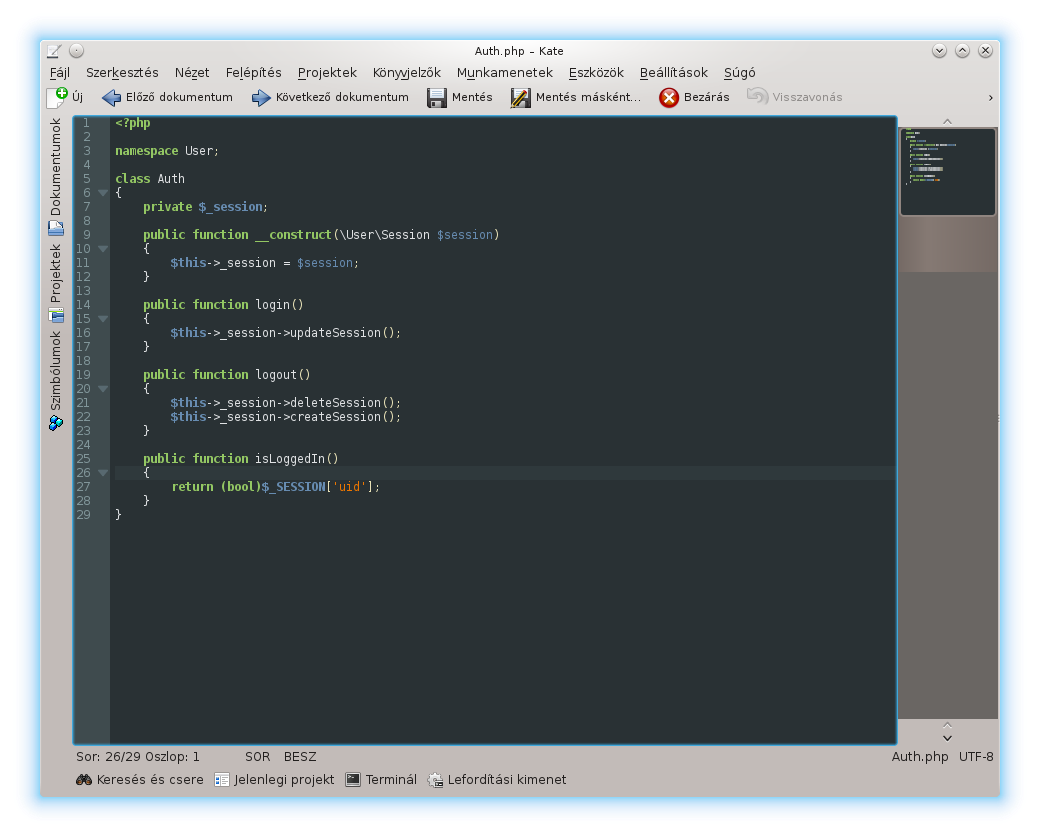Open the Eszközök menu
Image resolution: width=1040 pixels, height=837 pixels.
coord(596,72)
